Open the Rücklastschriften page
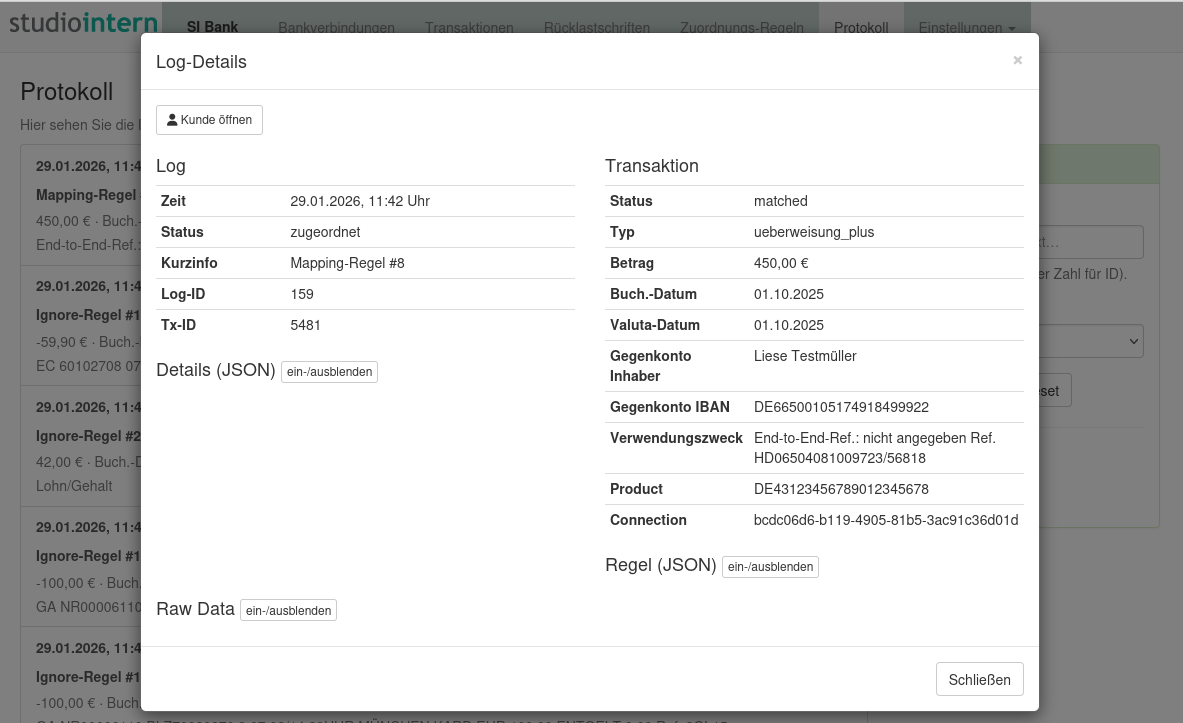1183x723 pixels. [596, 28]
